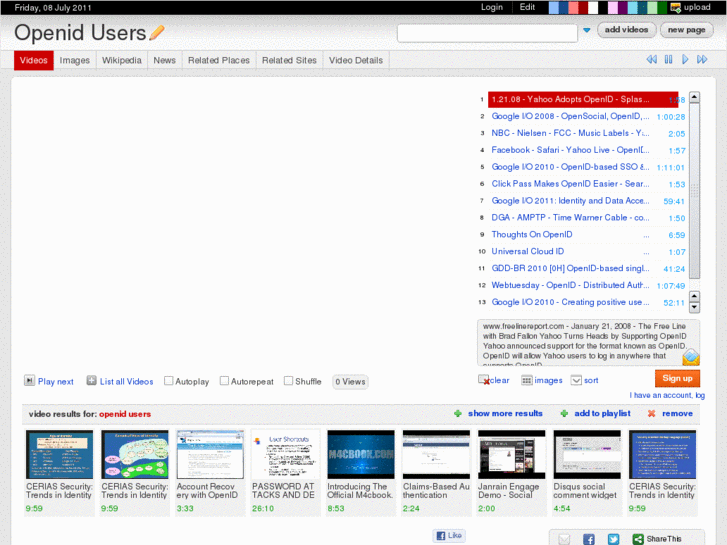Click the rewind to previous video icon
Screen dimensions: 727x545
651,60
